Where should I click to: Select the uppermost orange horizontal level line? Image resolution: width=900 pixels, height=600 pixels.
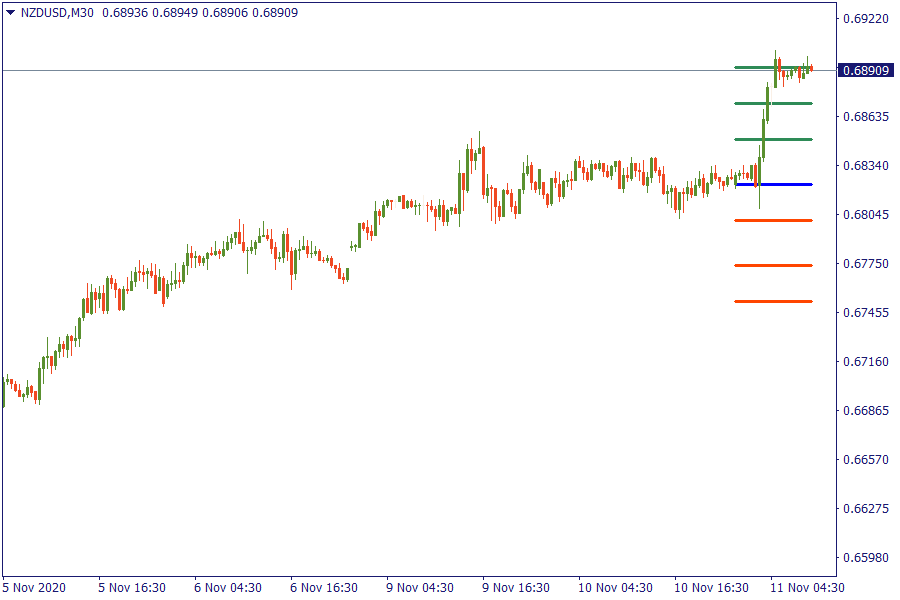point(773,220)
